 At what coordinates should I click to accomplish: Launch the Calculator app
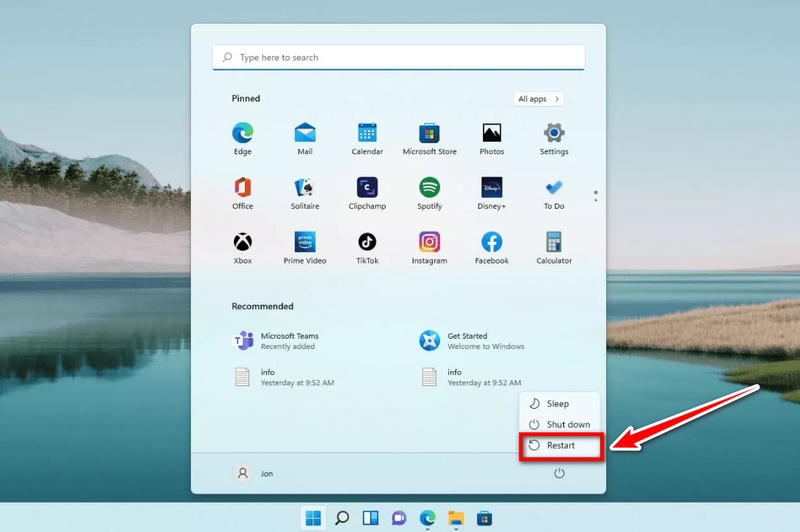554,248
